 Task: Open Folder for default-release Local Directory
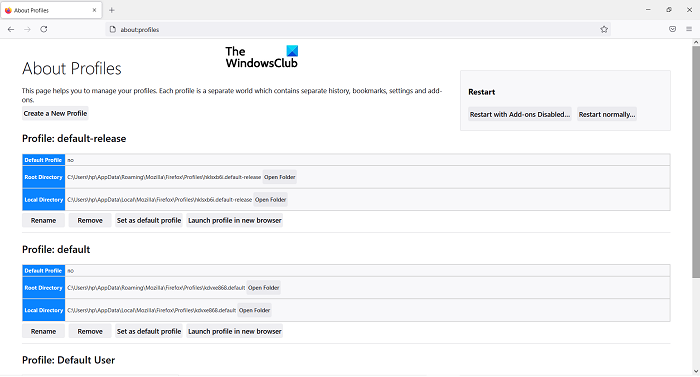click(x=271, y=200)
